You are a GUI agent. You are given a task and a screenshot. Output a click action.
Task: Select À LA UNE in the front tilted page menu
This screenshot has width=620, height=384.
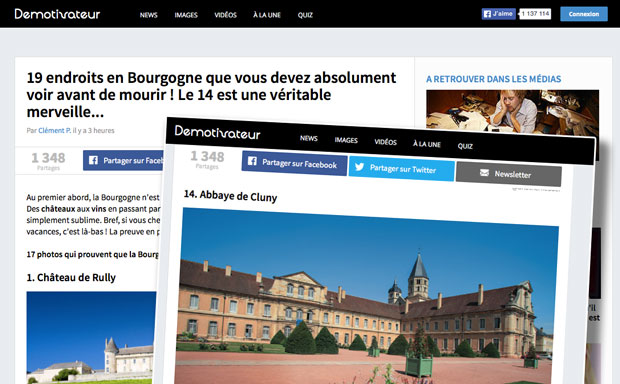(427, 144)
